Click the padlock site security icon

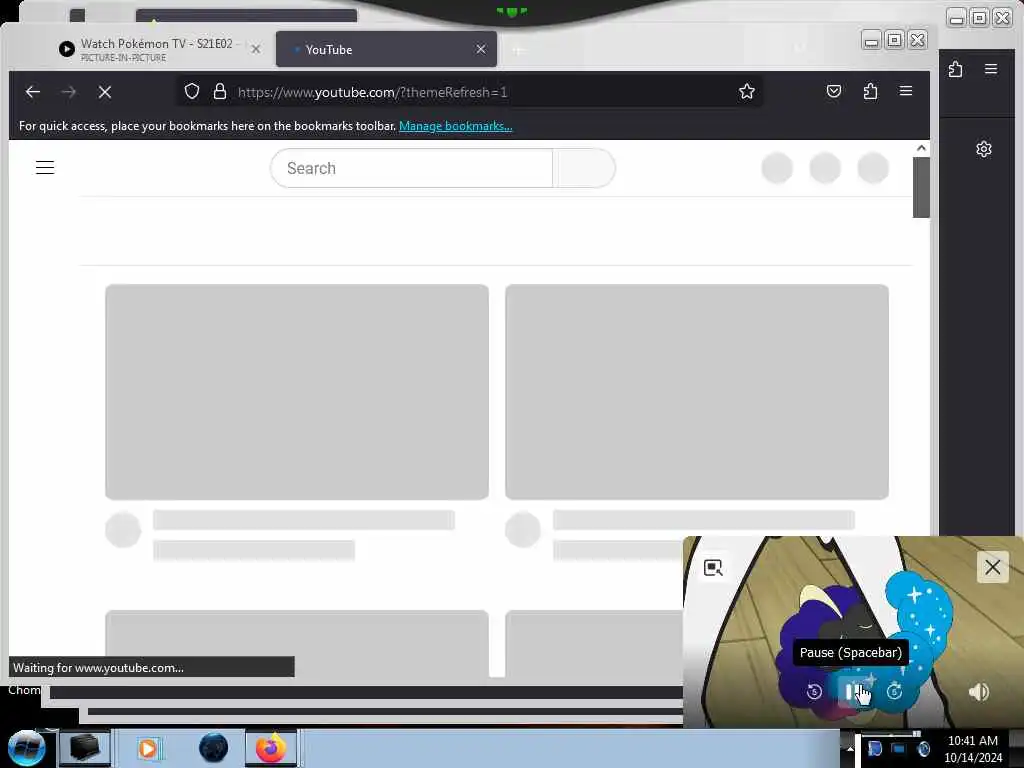pos(220,91)
